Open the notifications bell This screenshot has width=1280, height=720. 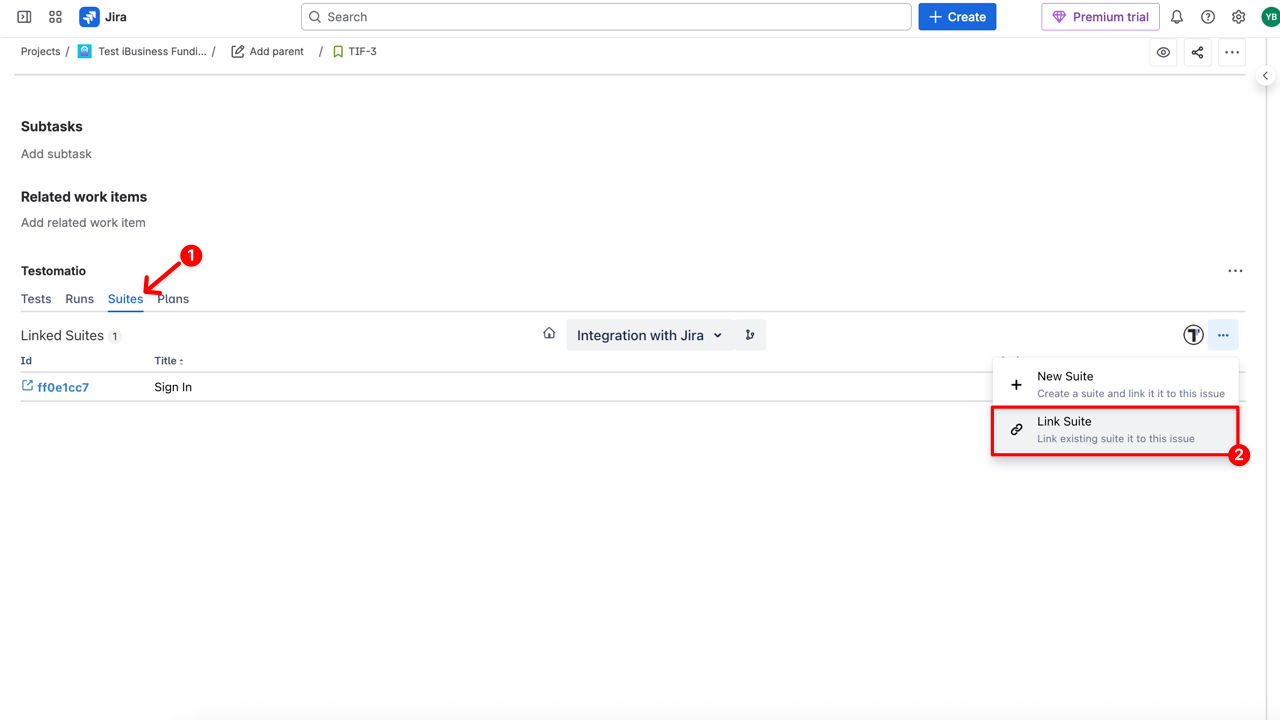pyautogui.click(x=1177, y=17)
